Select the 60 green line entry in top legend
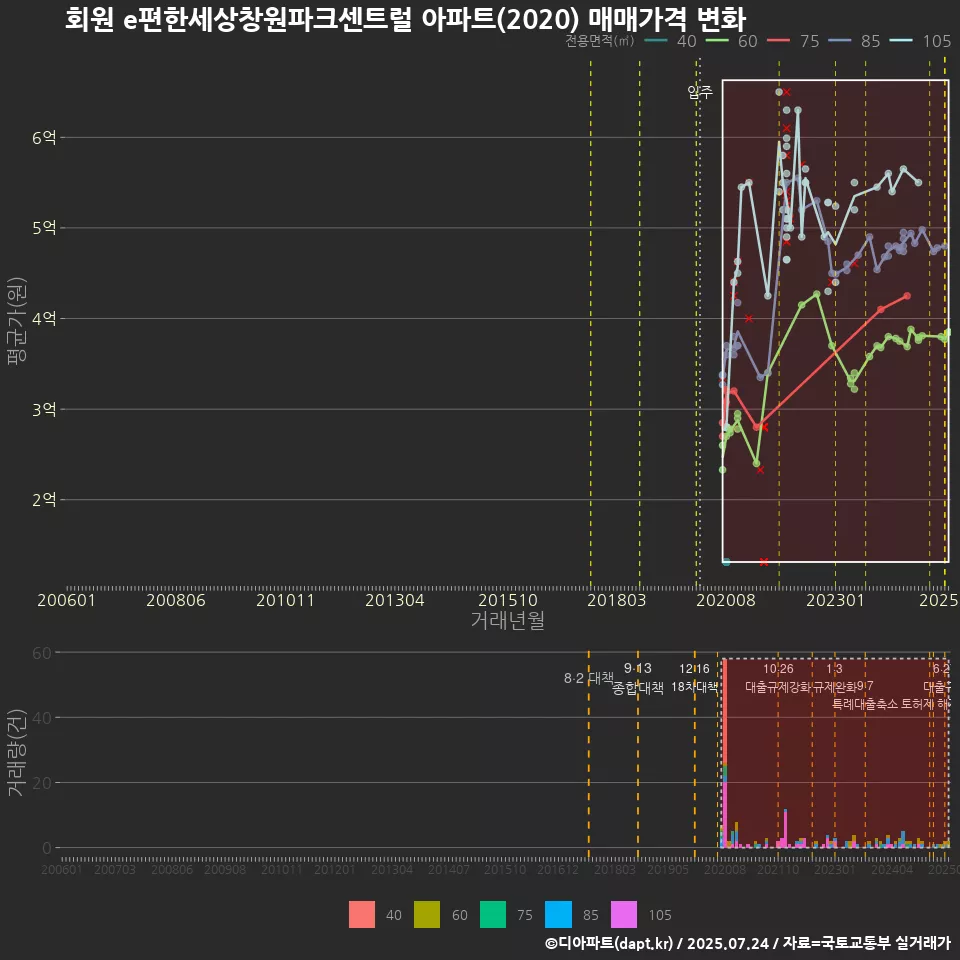 tap(732, 41)
